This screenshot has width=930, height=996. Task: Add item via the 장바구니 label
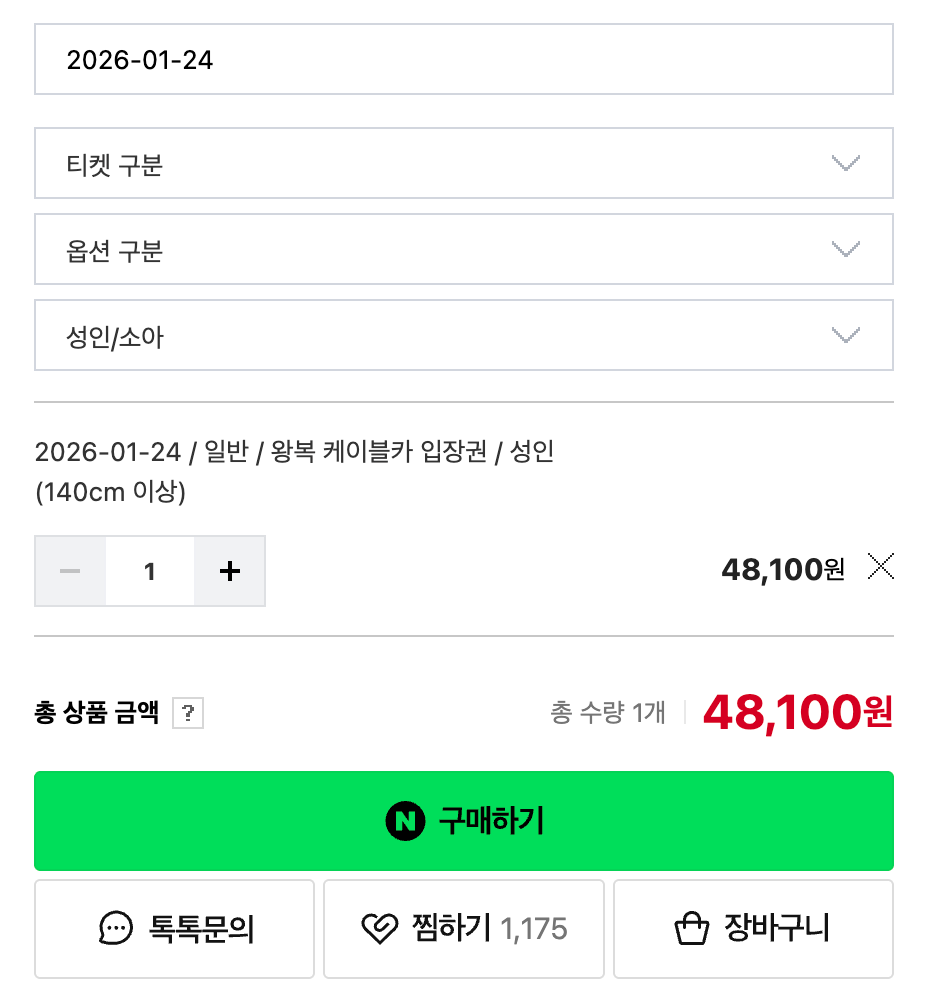click(x=777, y=930)
